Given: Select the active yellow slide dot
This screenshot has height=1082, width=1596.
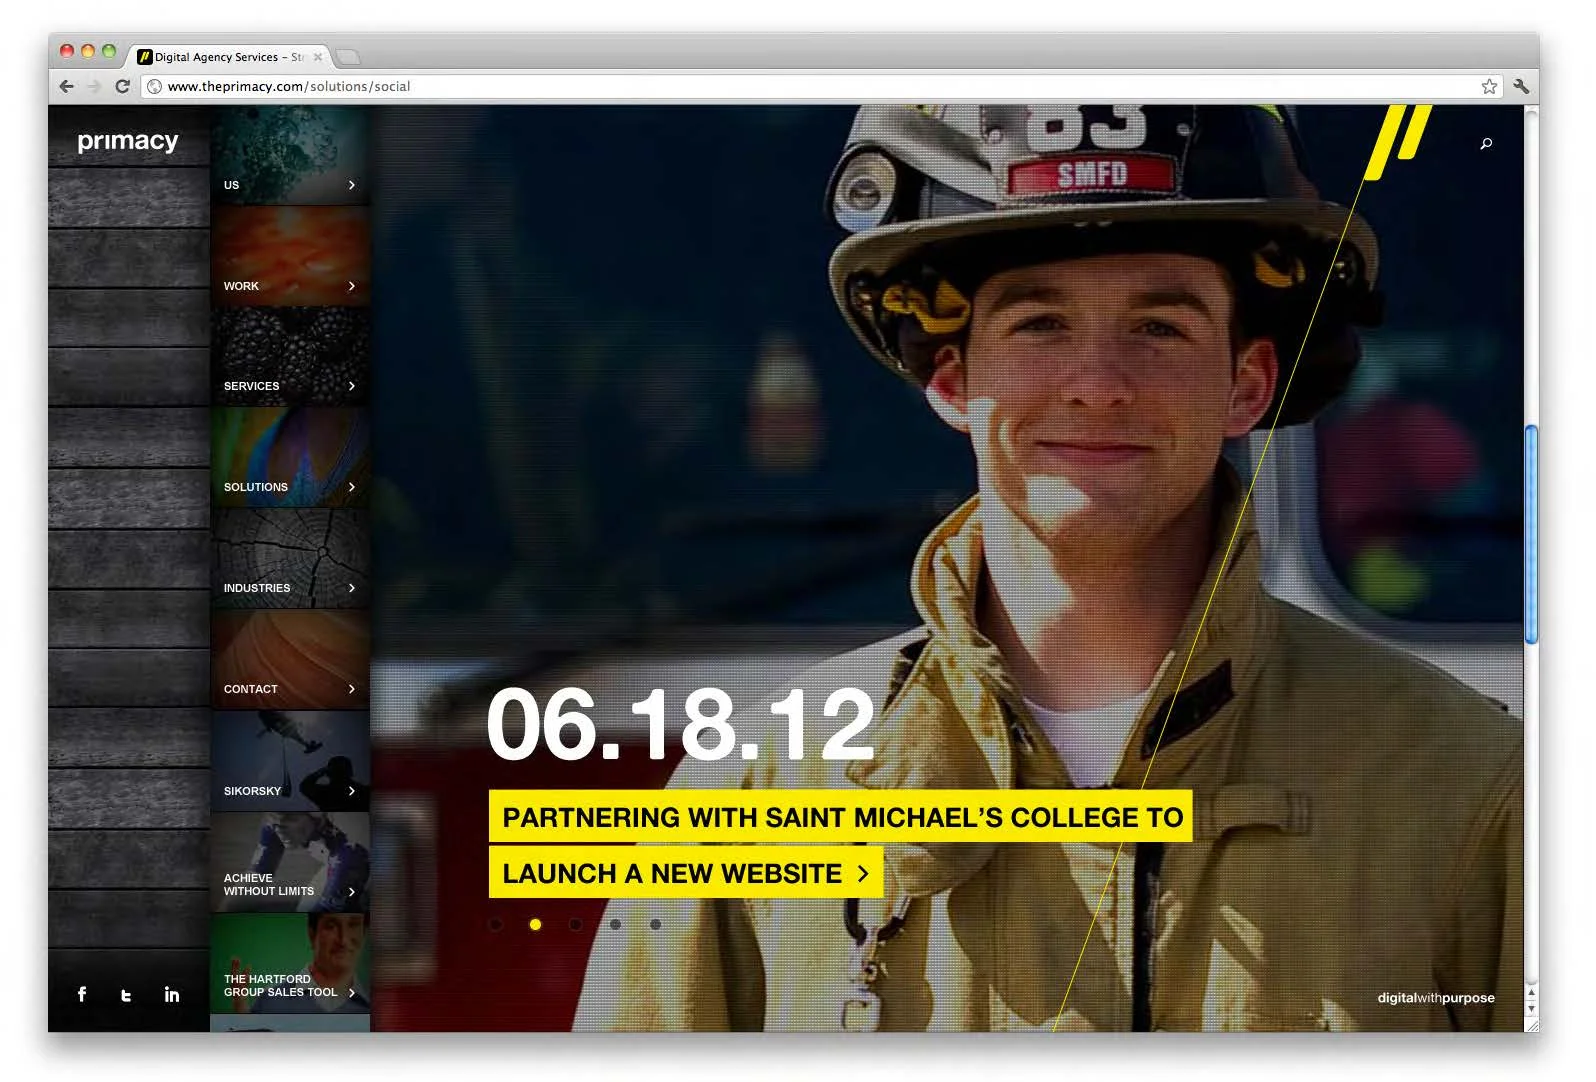Looking at the screenshot, I should 535,924.
